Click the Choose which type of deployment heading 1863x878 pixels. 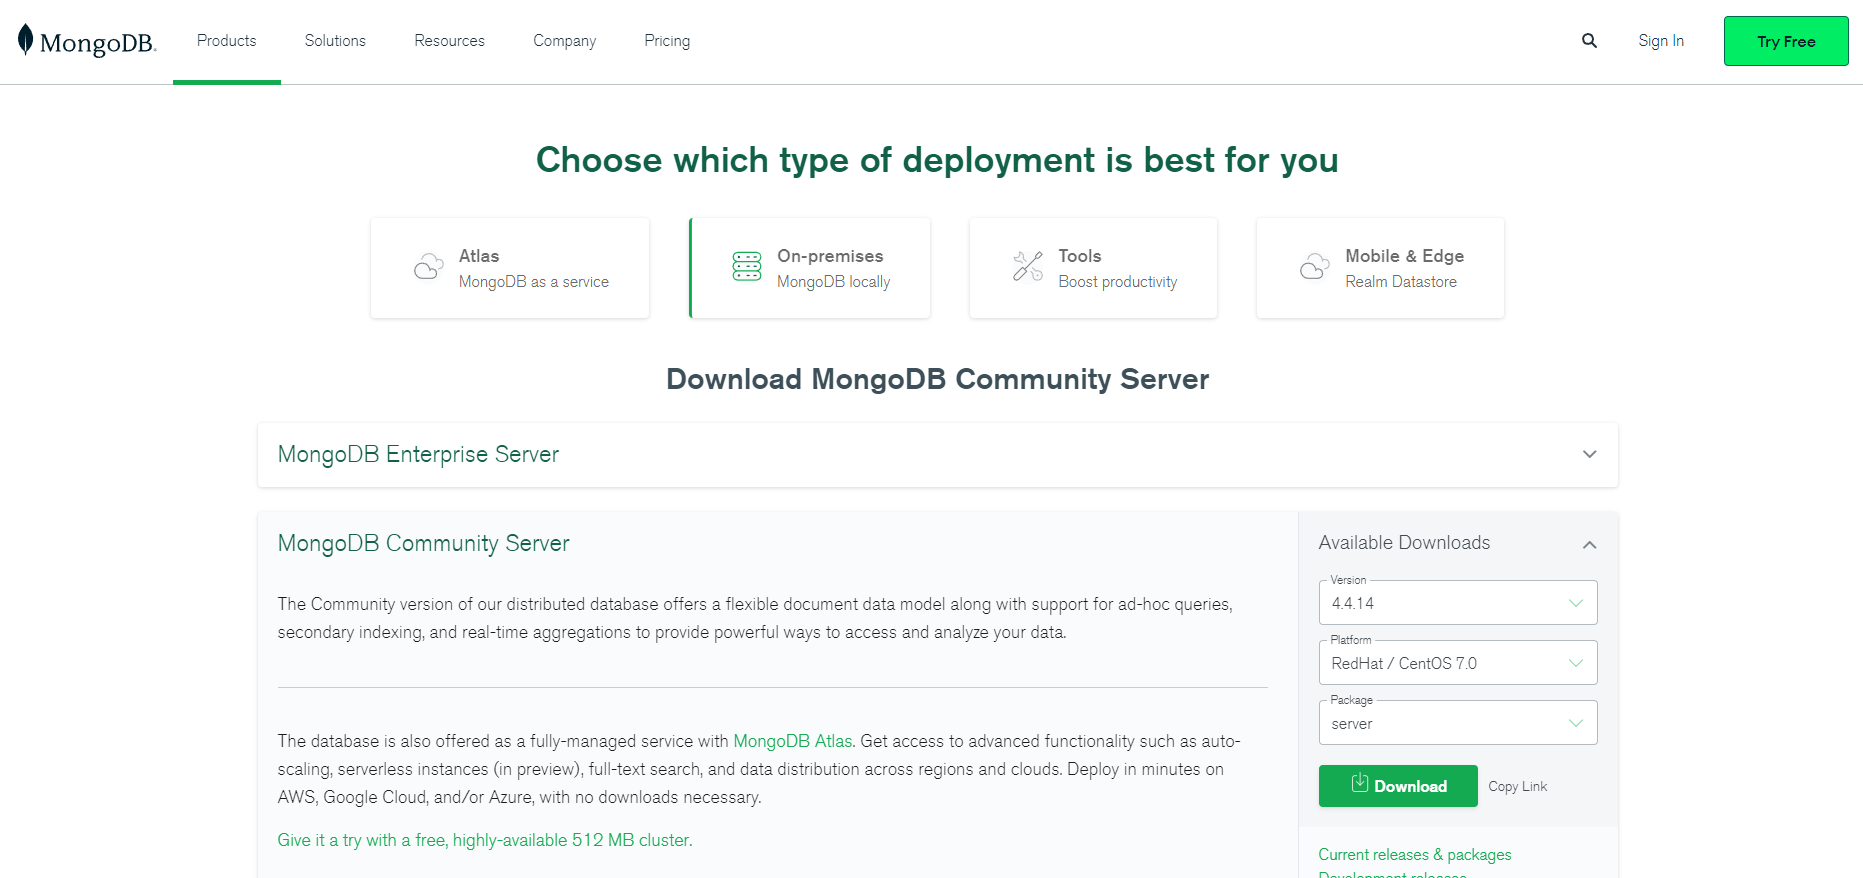(x=937, y=160)
